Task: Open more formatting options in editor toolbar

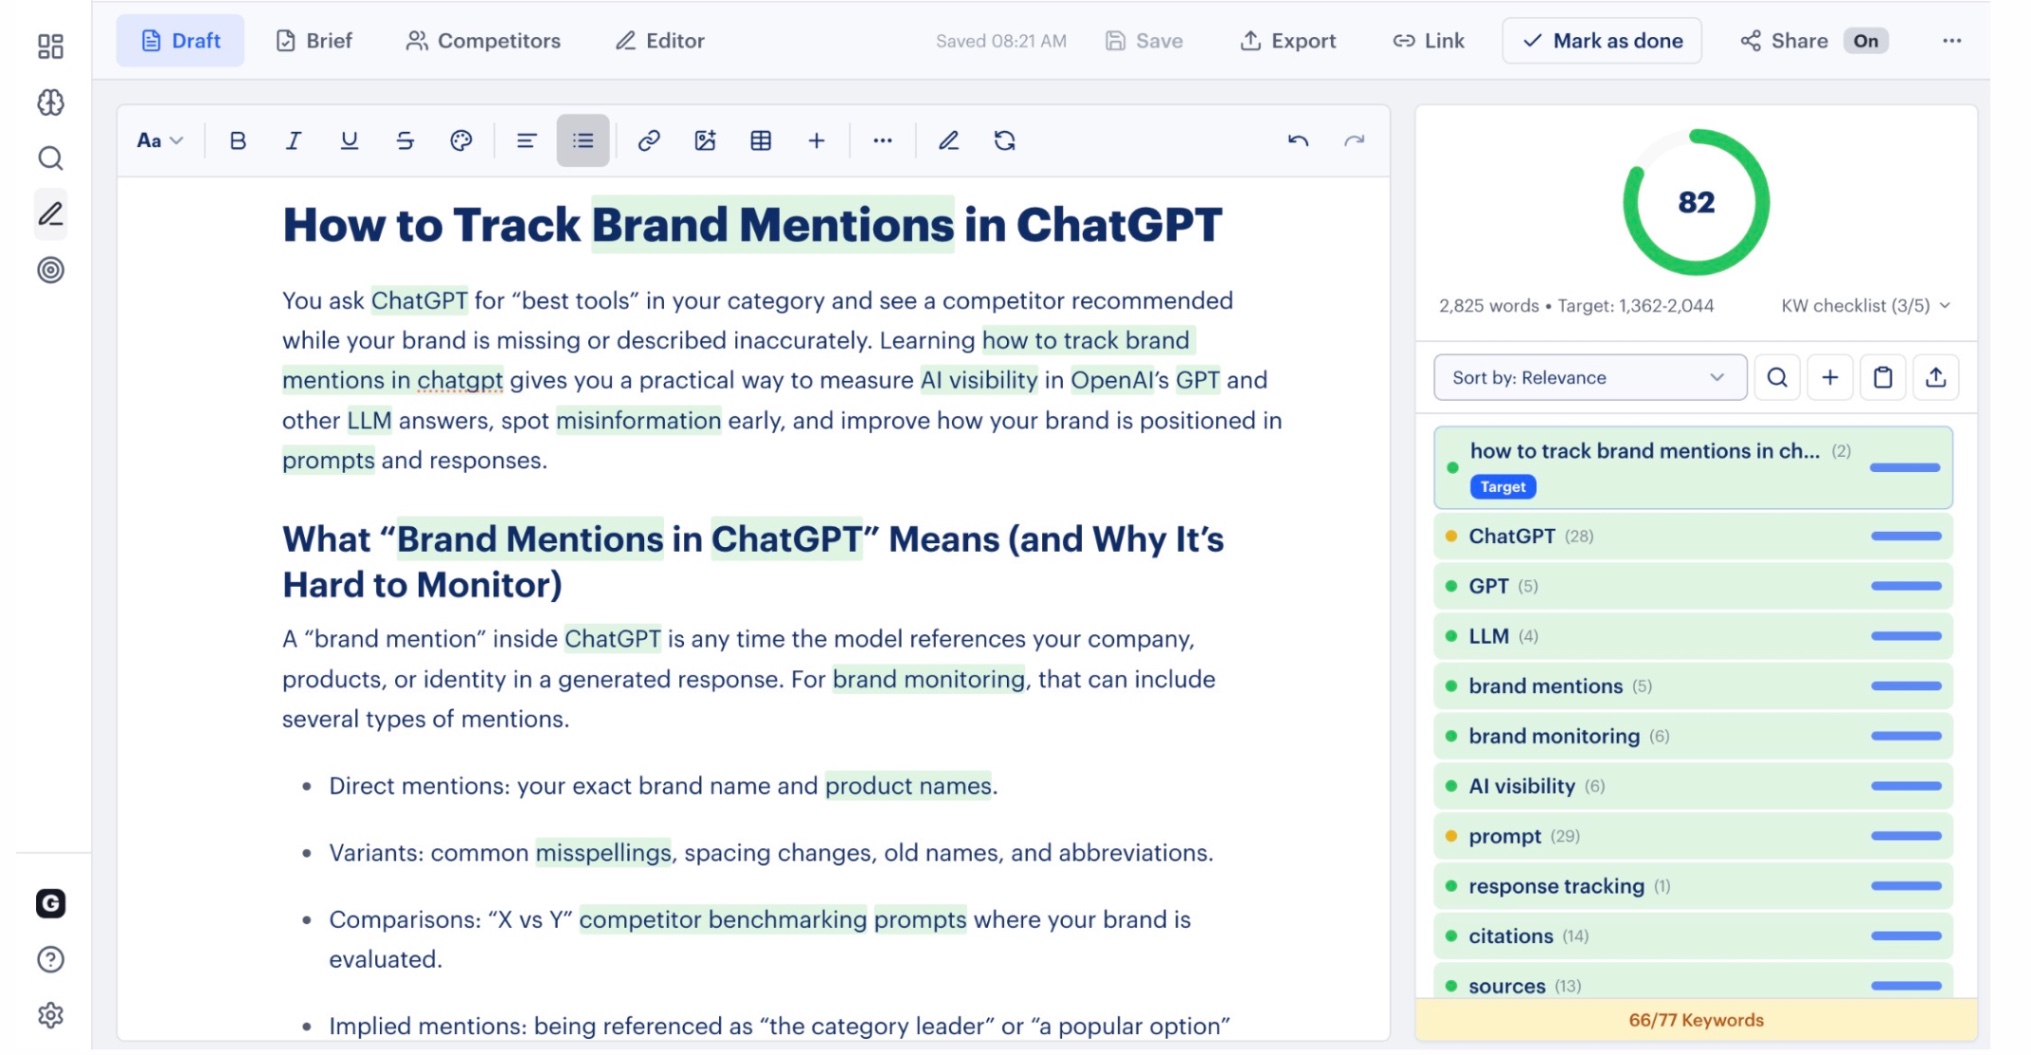Action: click(x=882, y=141)
